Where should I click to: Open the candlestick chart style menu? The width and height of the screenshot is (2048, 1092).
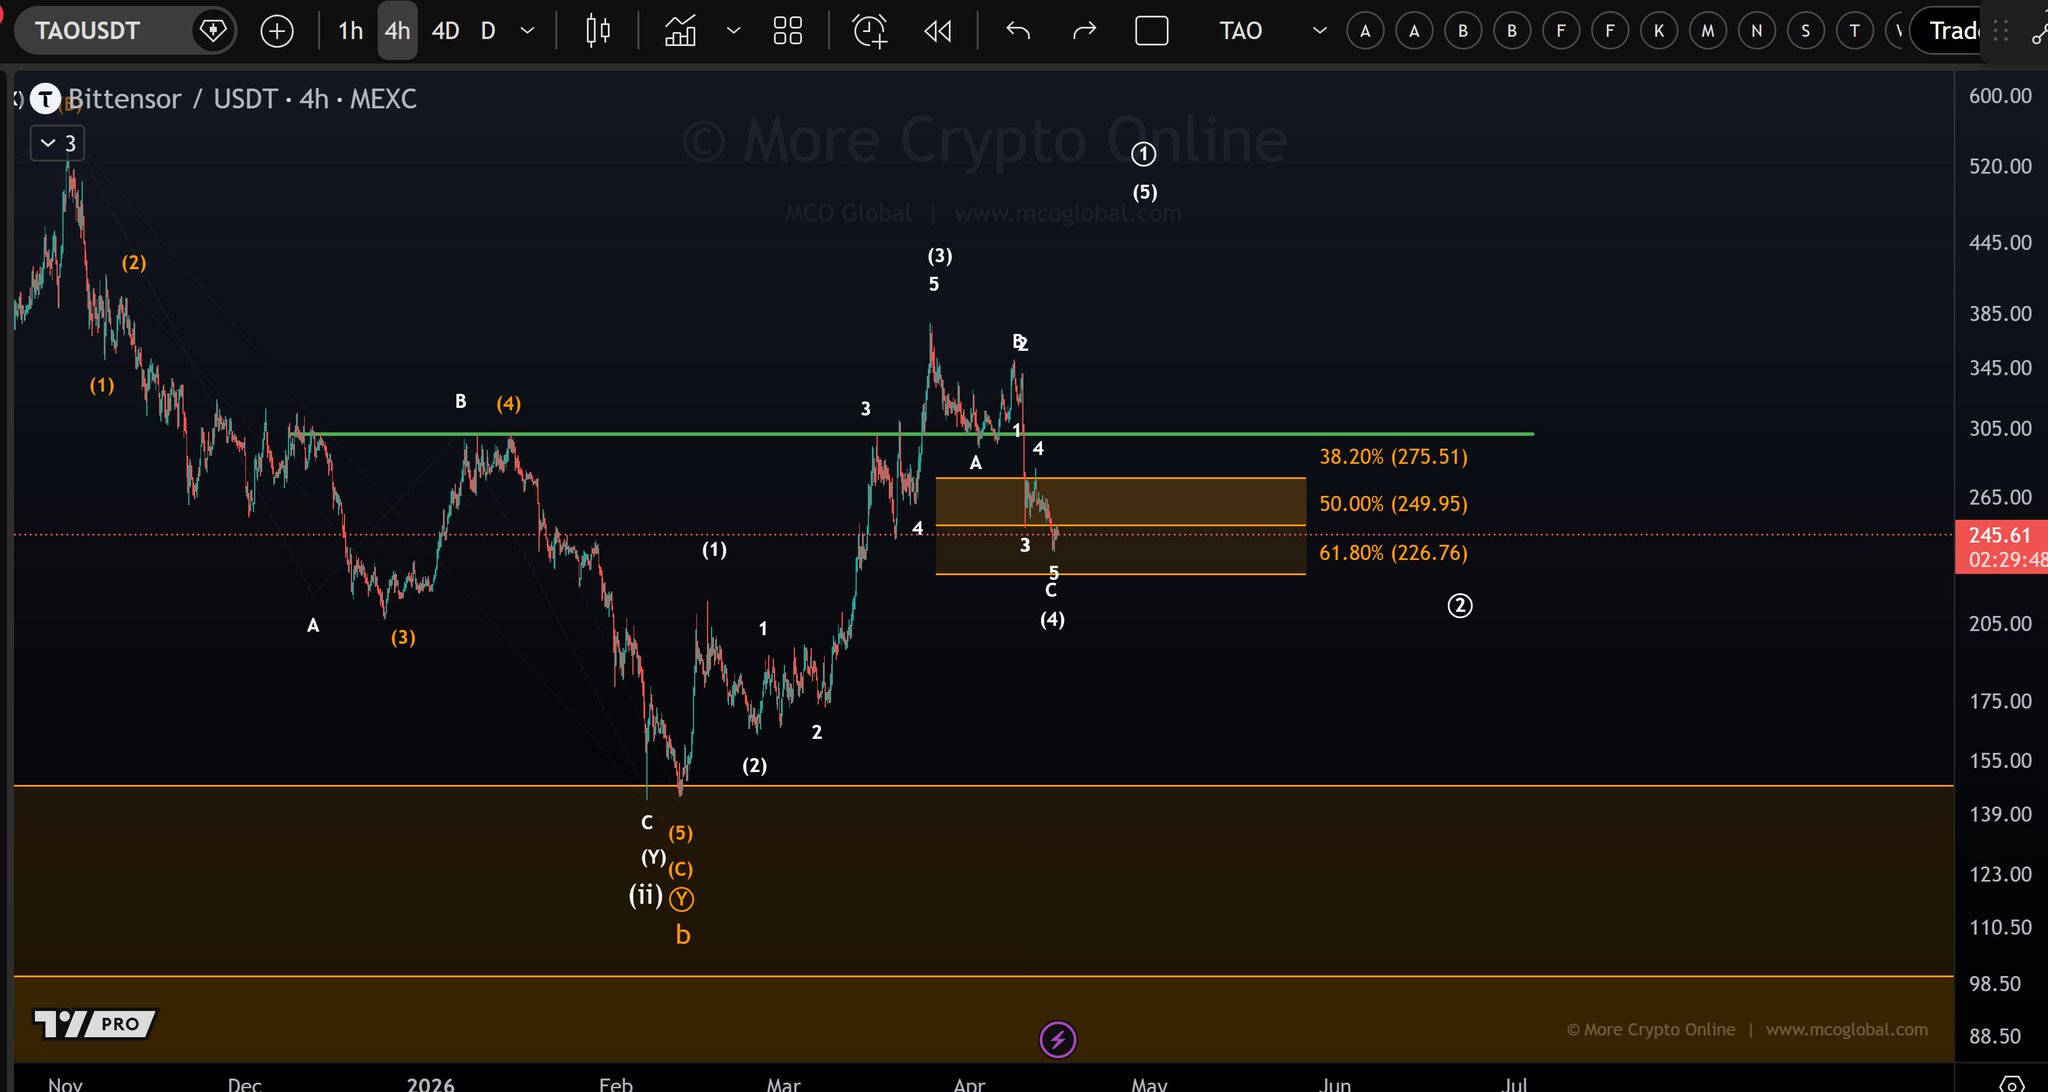click(598, 31)
